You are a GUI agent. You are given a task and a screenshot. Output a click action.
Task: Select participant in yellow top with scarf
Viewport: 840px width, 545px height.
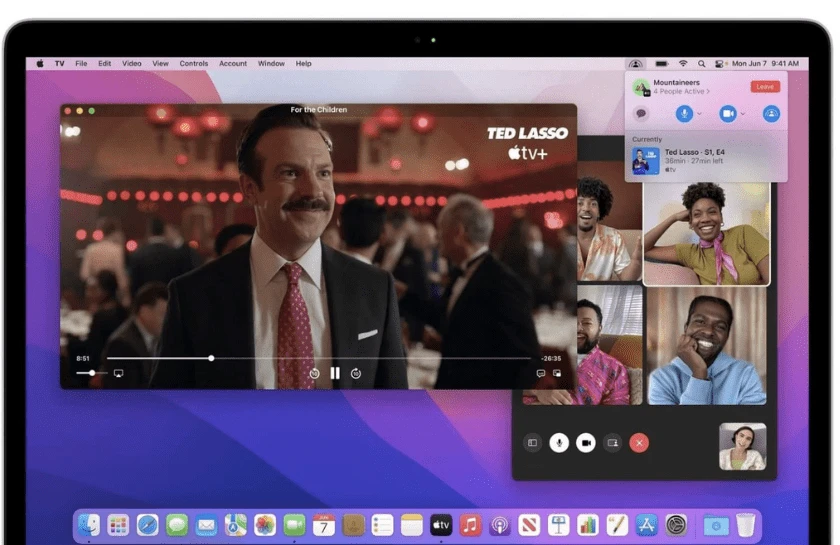pyautogui.click(x=706, y=233)
